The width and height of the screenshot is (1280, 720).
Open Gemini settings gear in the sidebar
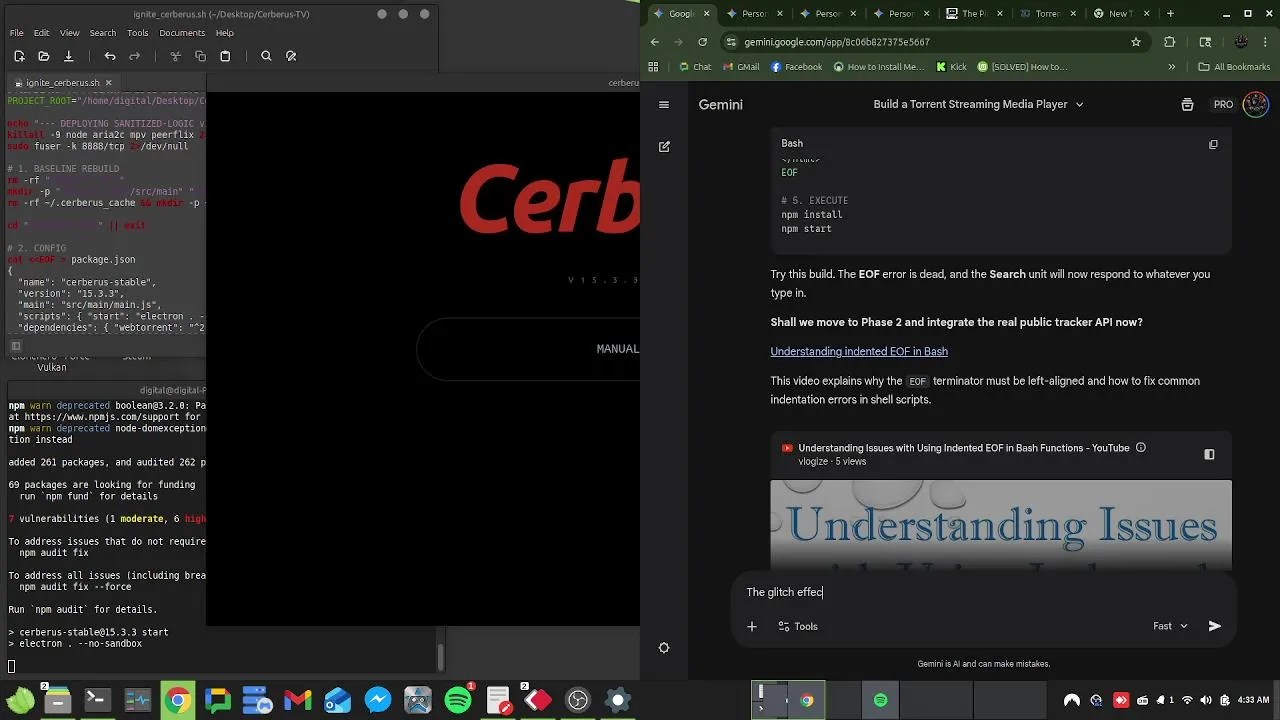[664, 648]
